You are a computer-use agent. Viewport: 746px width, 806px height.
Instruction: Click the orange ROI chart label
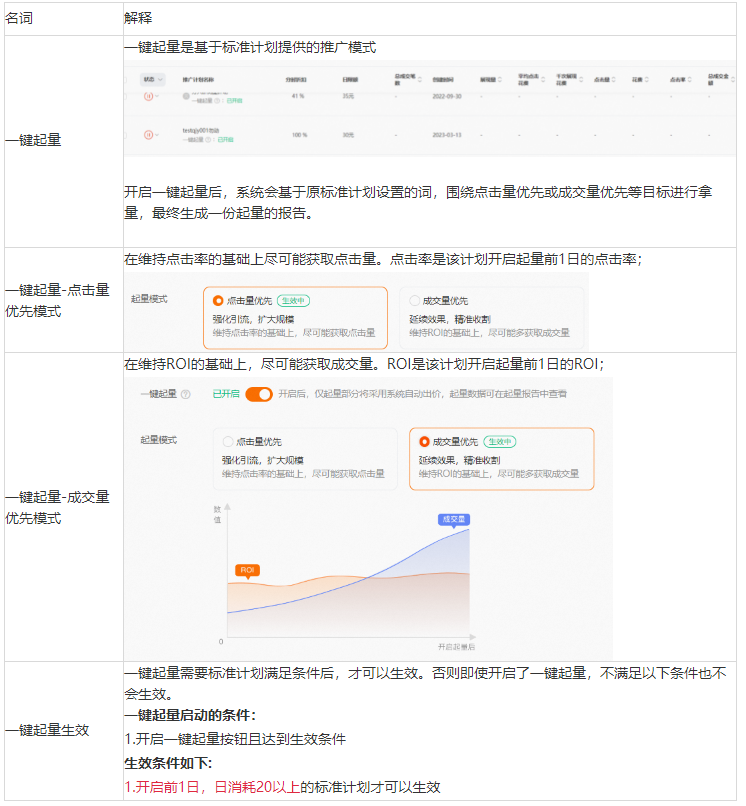247,570
